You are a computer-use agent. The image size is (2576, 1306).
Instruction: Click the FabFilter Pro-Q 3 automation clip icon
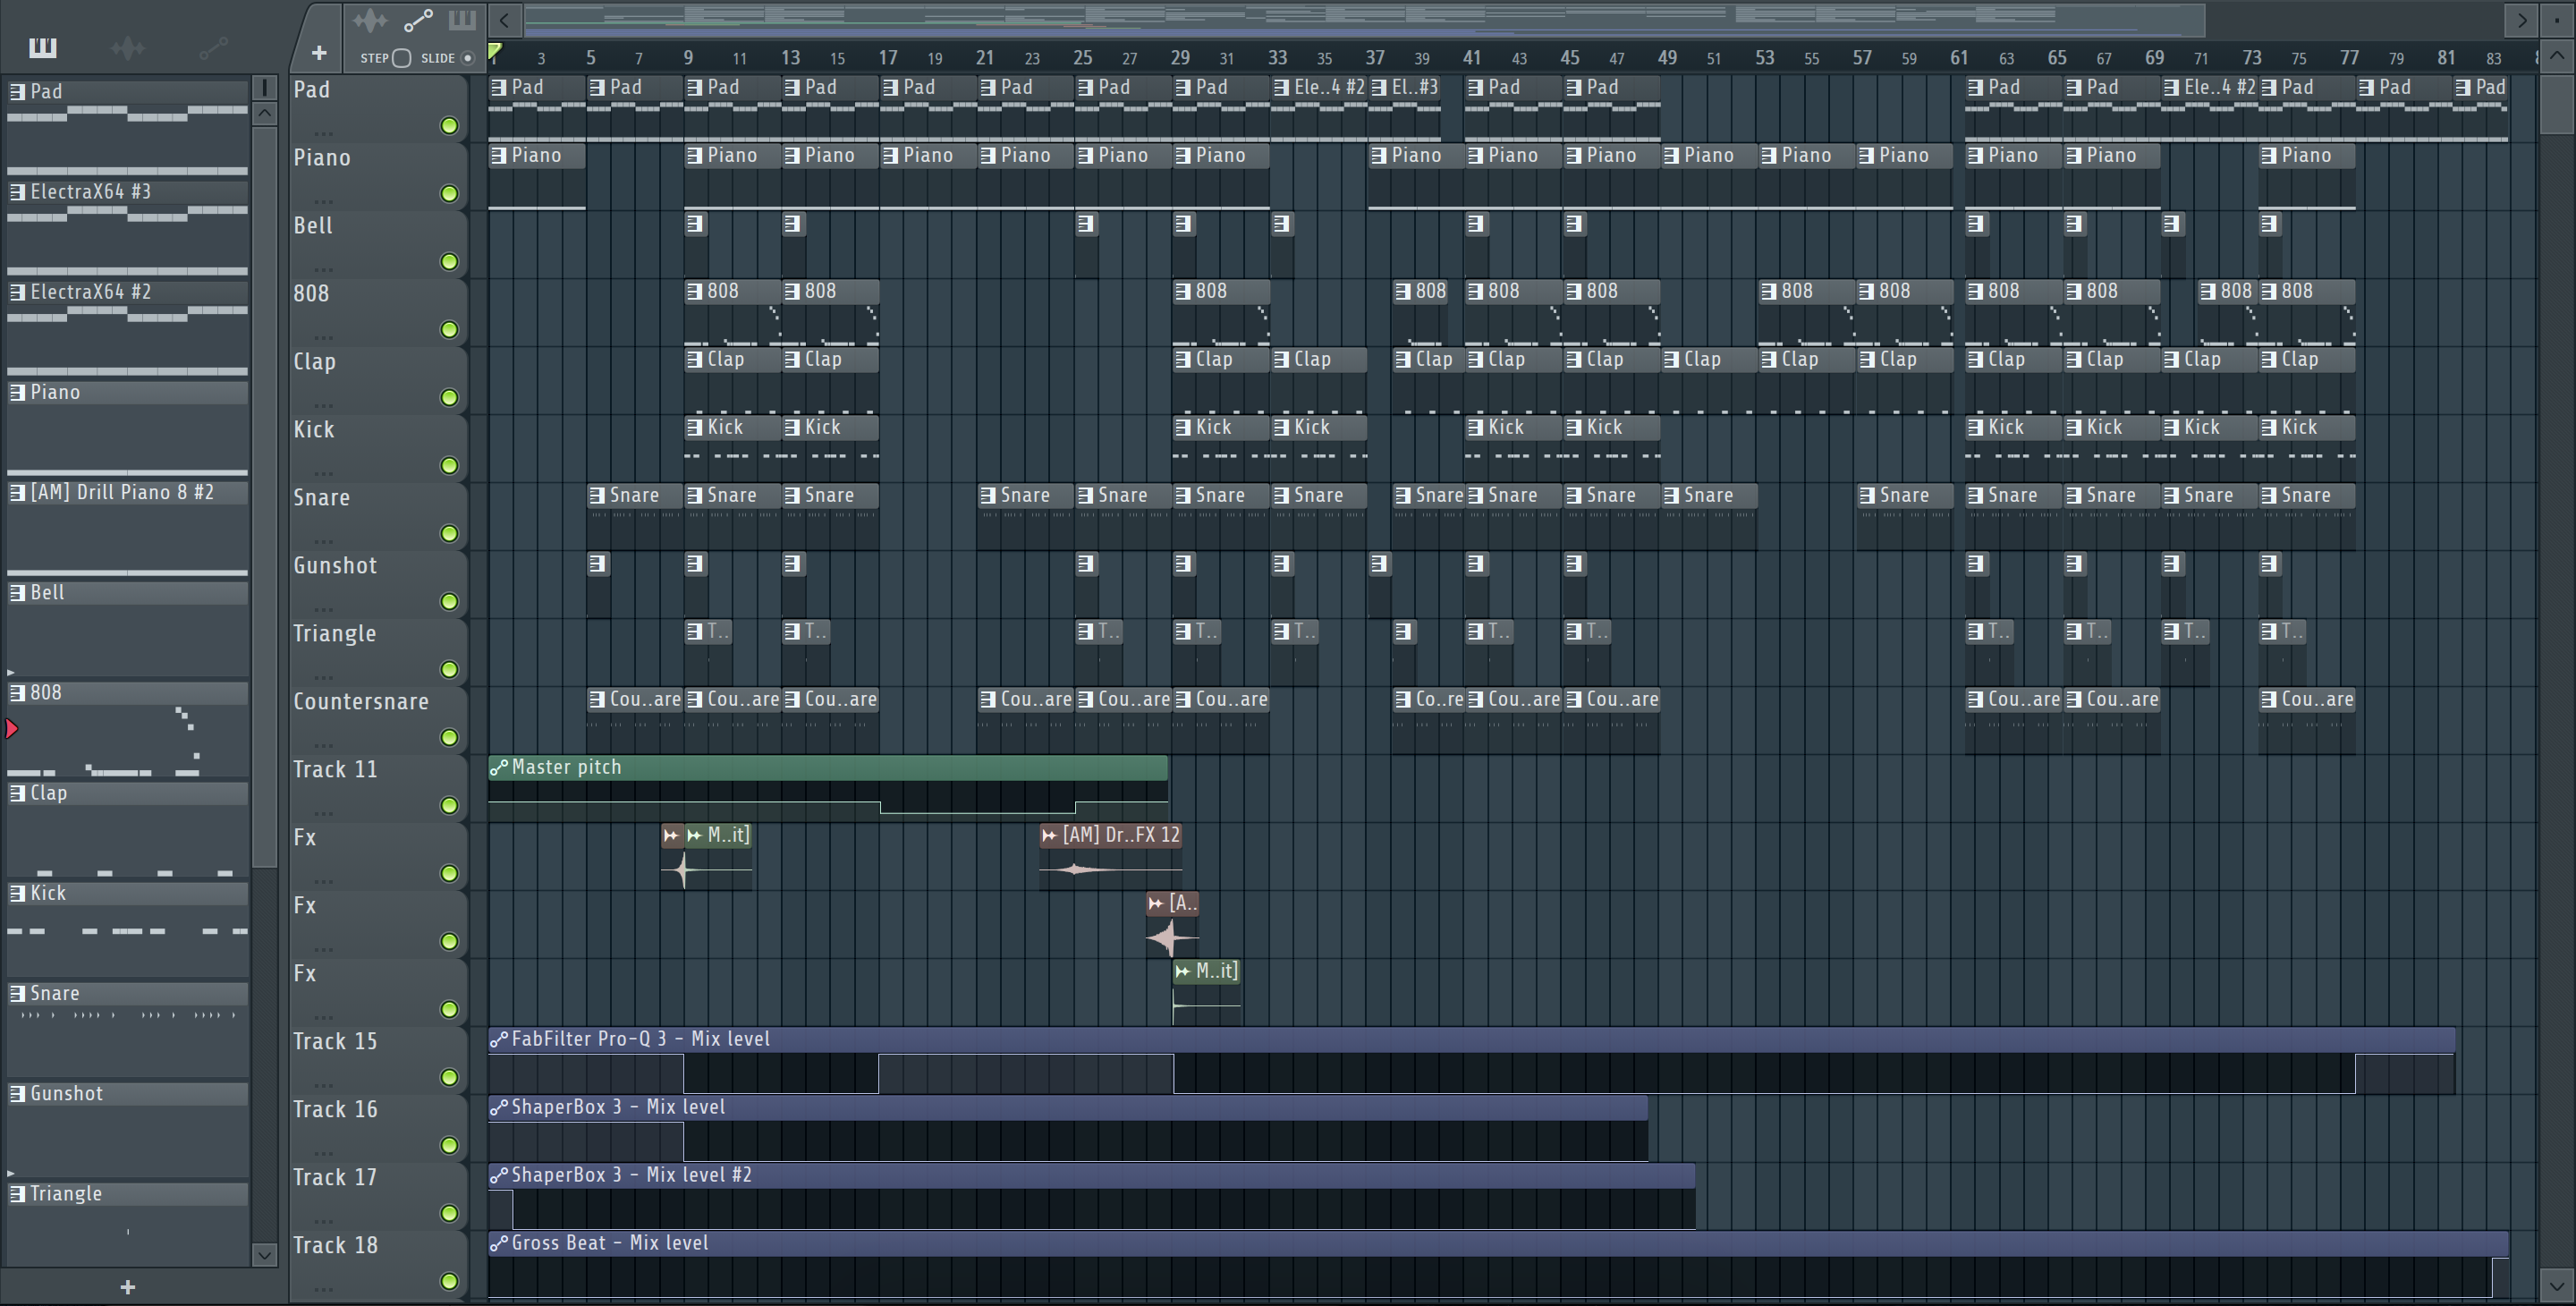[498, 1039]
